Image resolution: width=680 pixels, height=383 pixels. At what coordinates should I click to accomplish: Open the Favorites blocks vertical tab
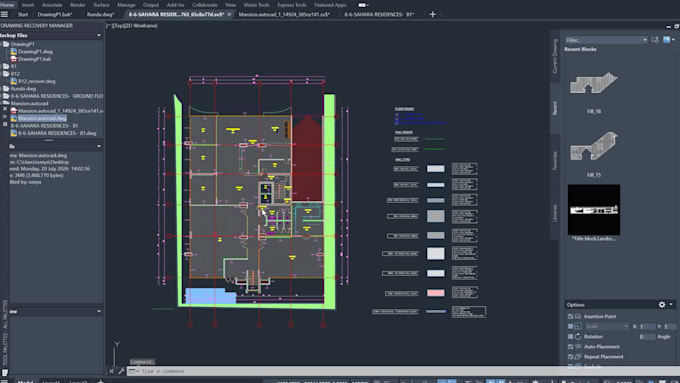pos(555,160)
